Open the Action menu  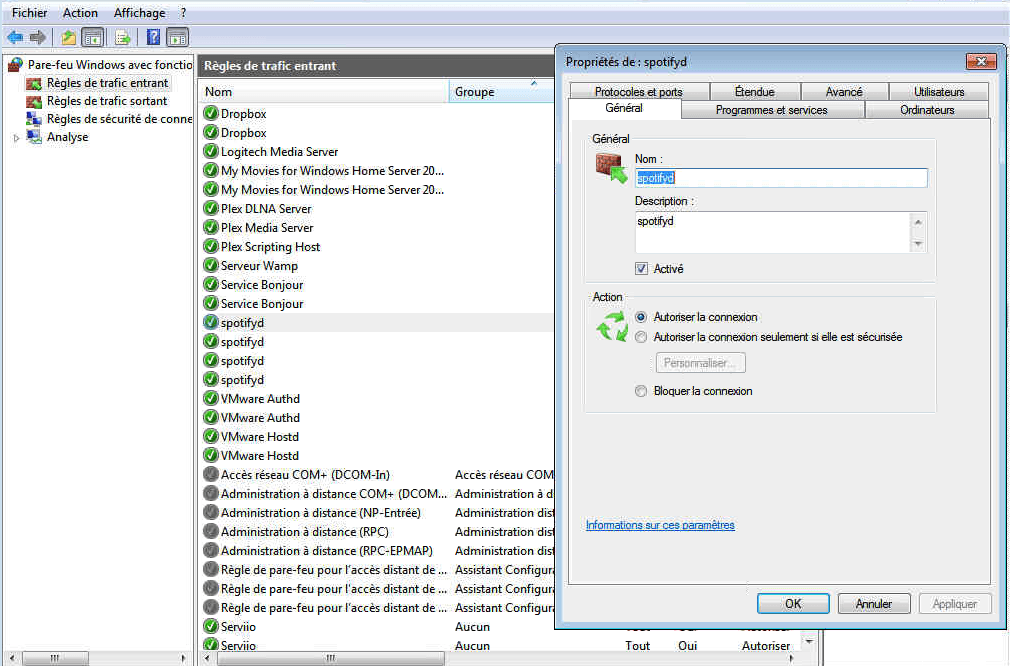click(x=81, y=13)
